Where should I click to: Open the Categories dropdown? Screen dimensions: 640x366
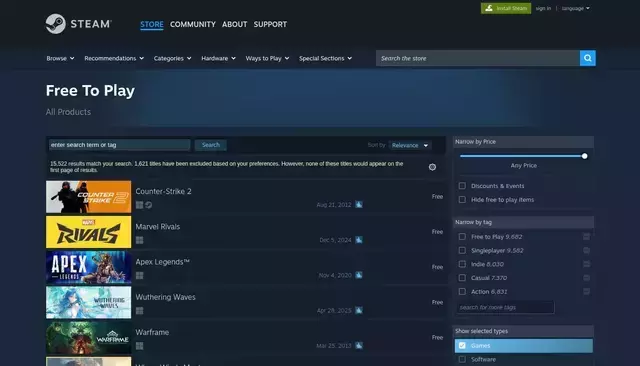[173, 58]
